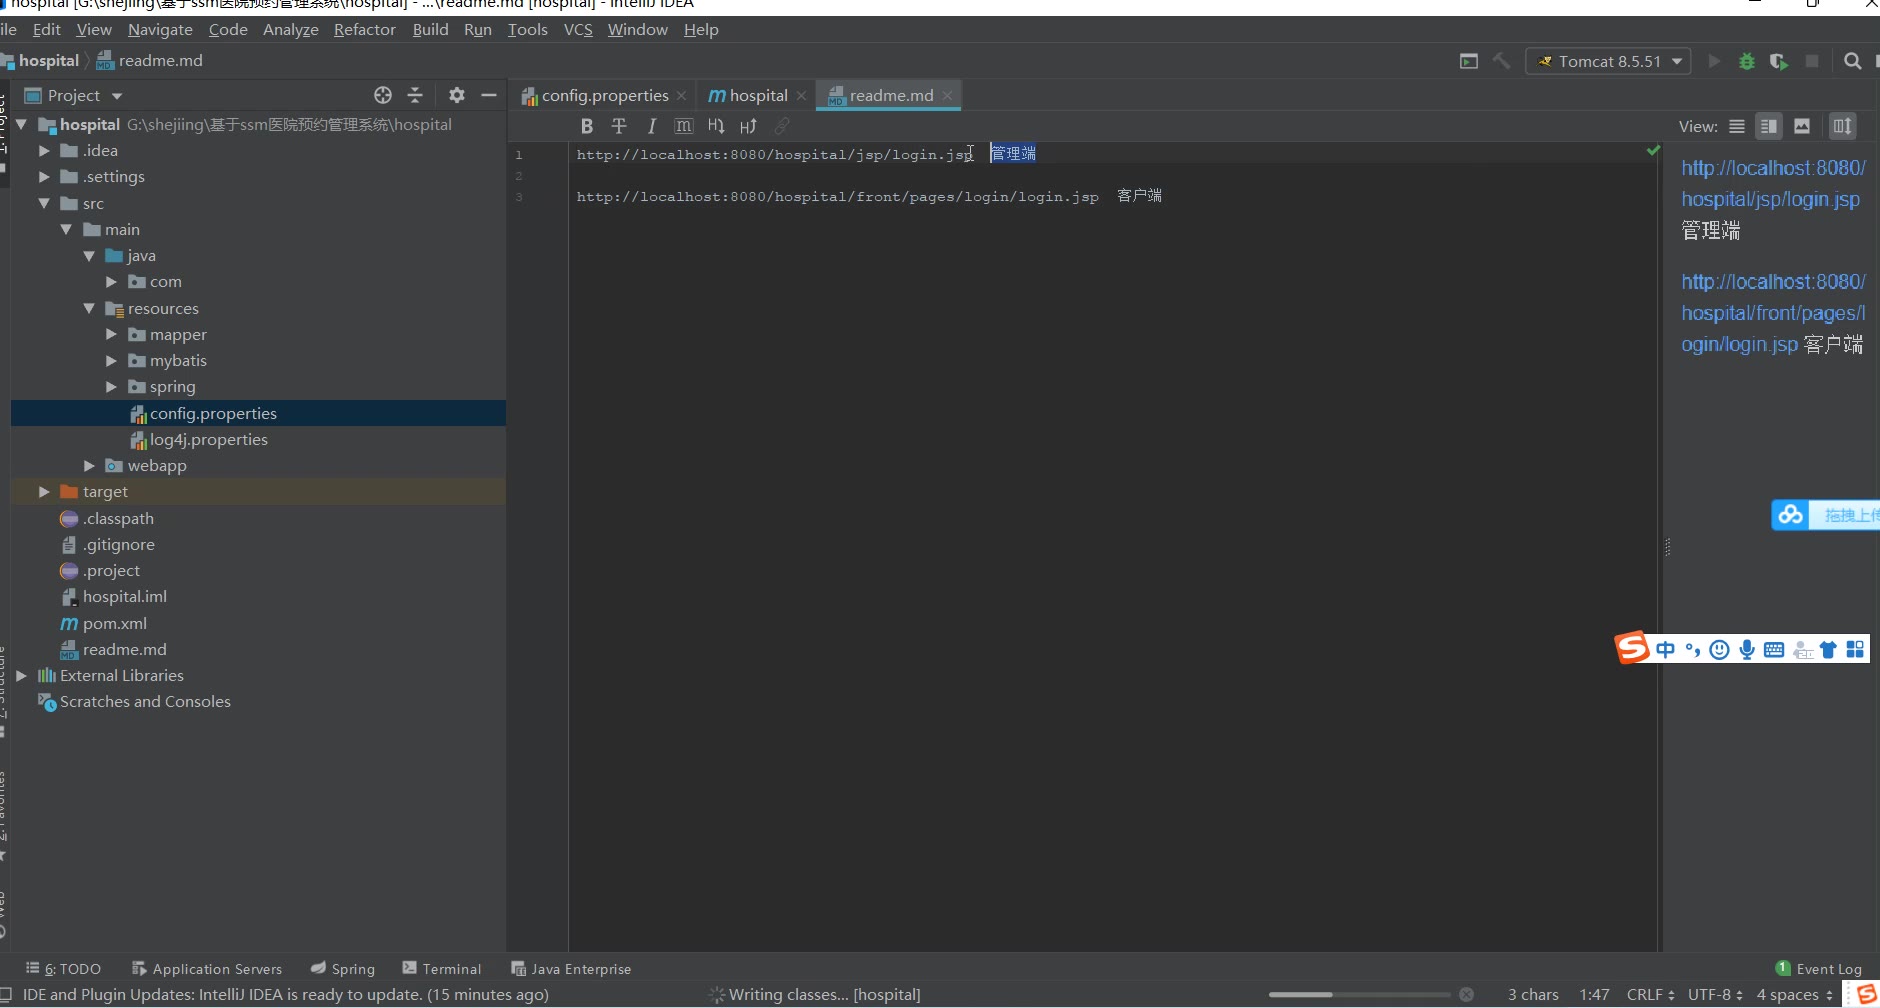Toggle Sogou Chinese input mode
Image resolution: width=1880 pixels, height=1008 pixels.
coord(1665,650)
